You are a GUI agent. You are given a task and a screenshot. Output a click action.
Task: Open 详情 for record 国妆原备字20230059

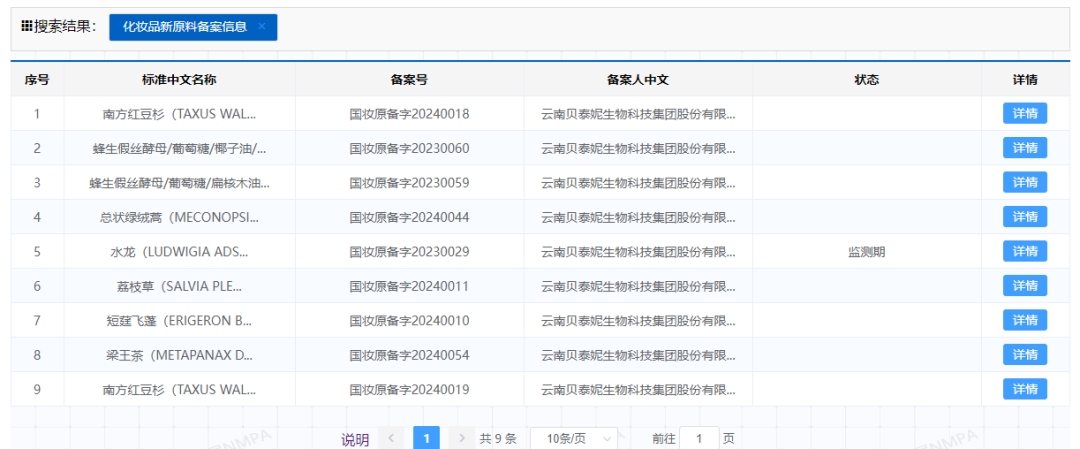click(x=1024, y=183)
